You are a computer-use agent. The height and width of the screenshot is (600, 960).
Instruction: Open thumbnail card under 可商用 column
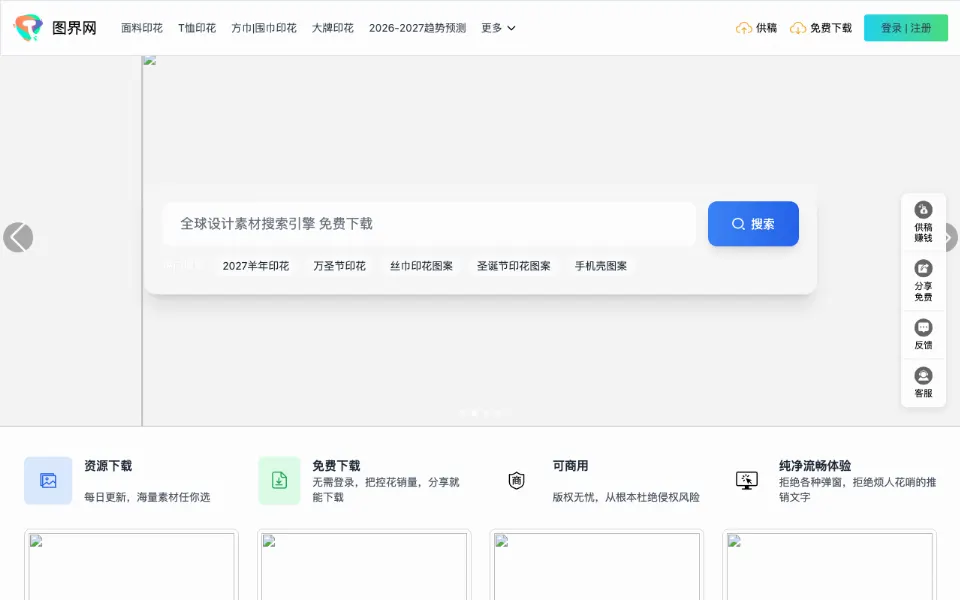coord(597,564)
